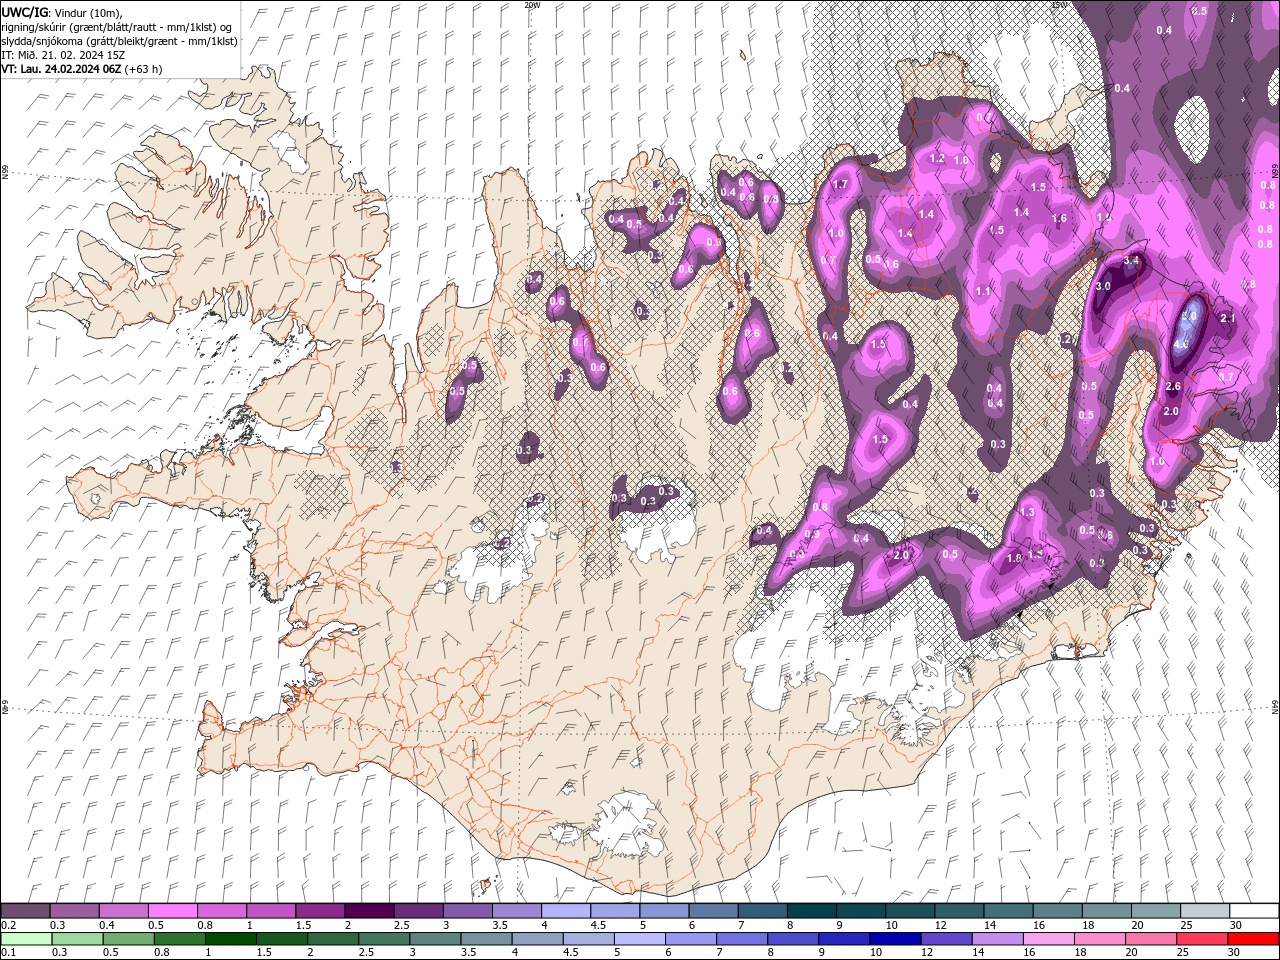Select the rain legend swatch starting at 0.5

pos(128,939)
